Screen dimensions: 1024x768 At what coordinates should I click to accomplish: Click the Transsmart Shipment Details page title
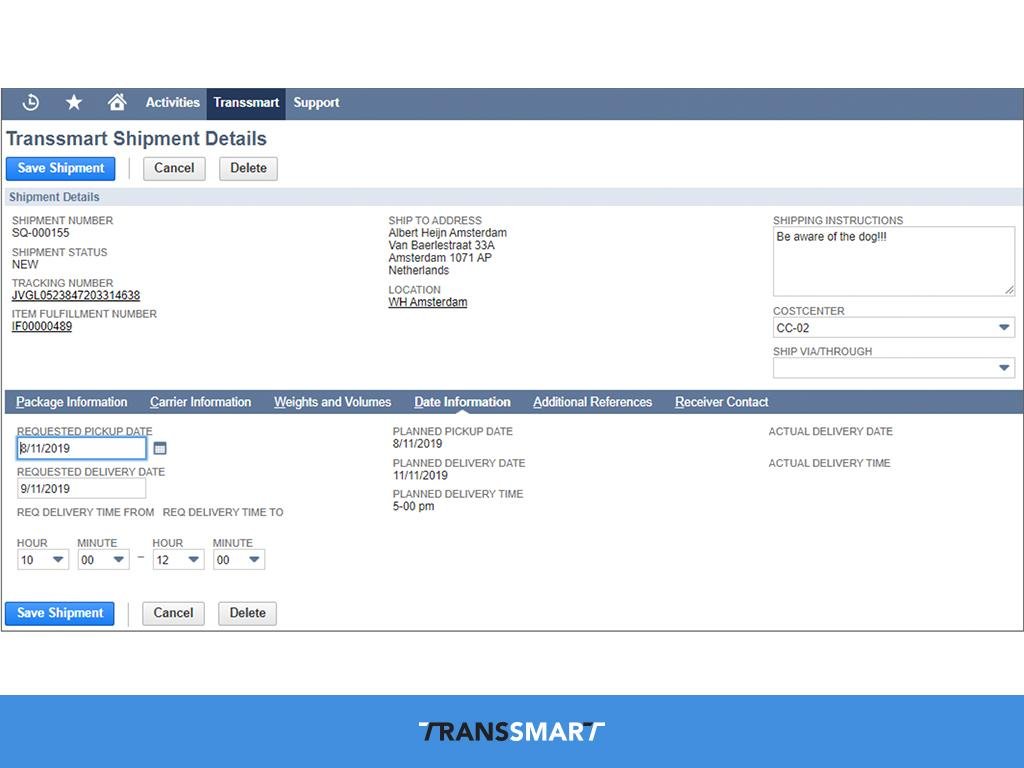tap(136, 138)
